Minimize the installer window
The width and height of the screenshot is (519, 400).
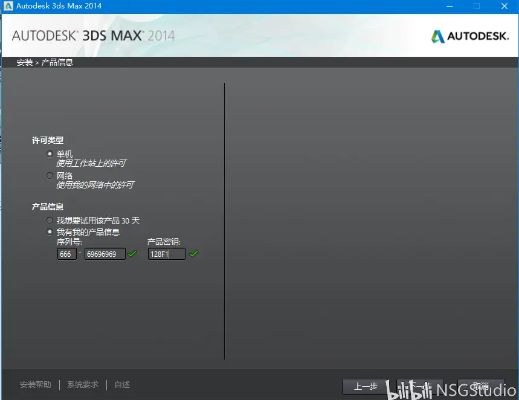449,6
